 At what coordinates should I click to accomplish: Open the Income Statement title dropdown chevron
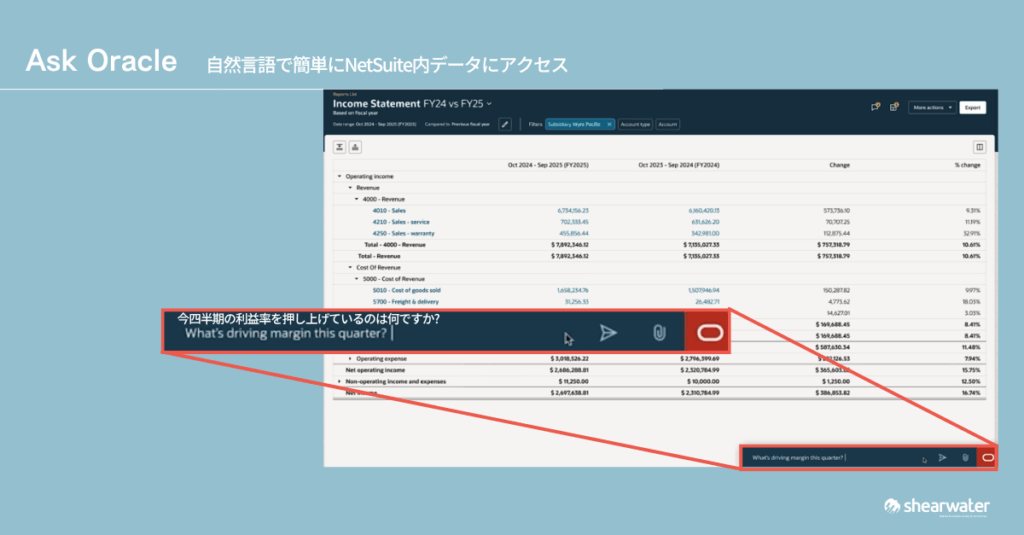click(x=489, y=103)
